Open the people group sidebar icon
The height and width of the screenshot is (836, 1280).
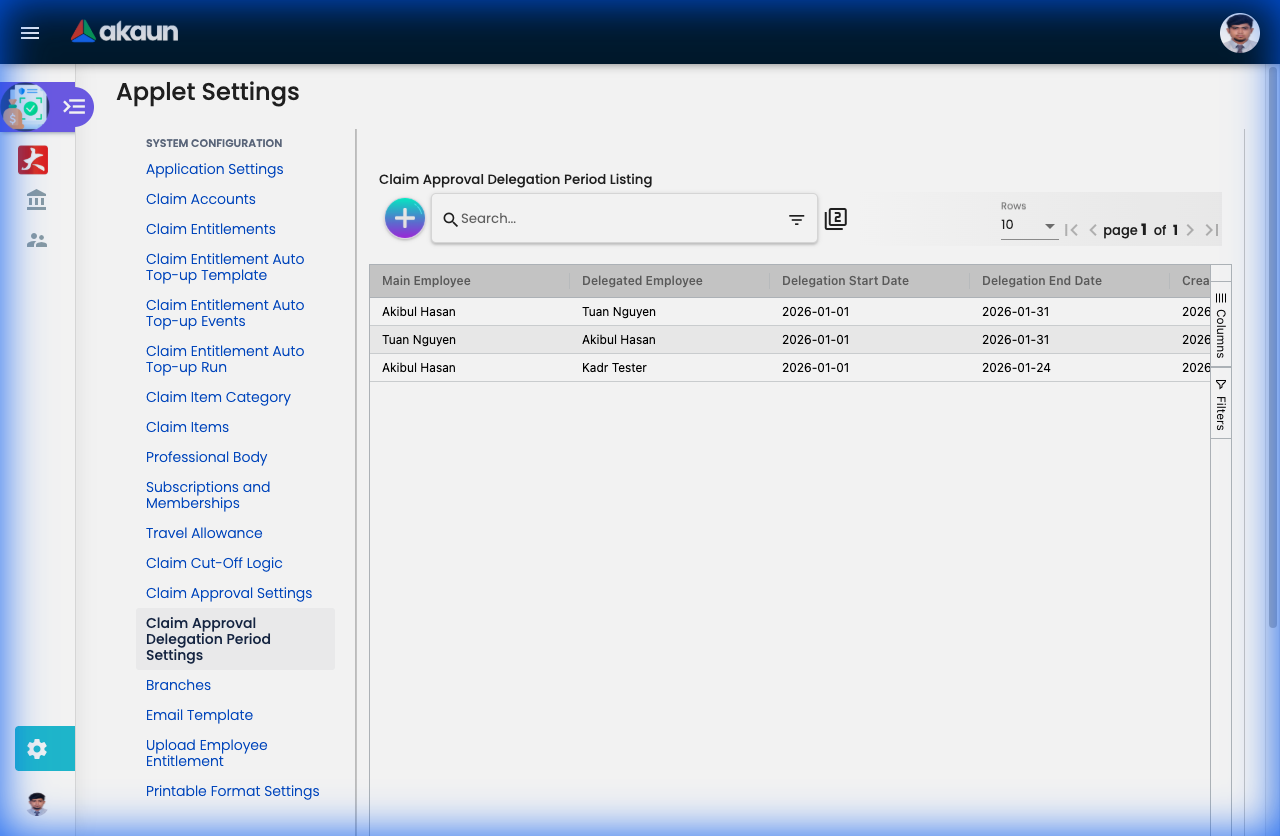coord(37,240)
